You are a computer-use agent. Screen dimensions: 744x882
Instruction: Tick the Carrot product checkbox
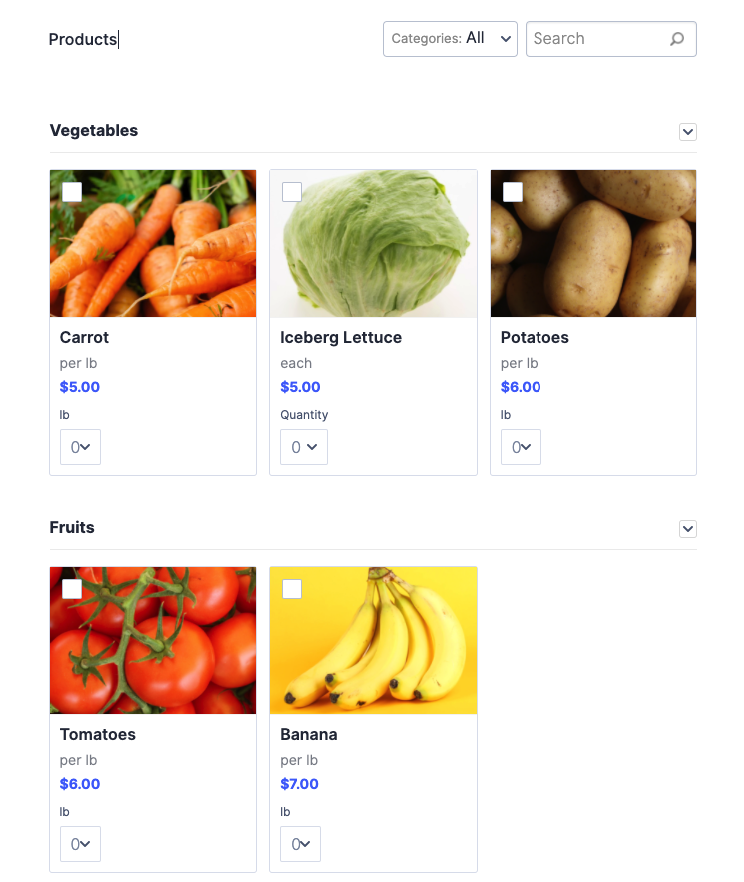pos(72,192)
